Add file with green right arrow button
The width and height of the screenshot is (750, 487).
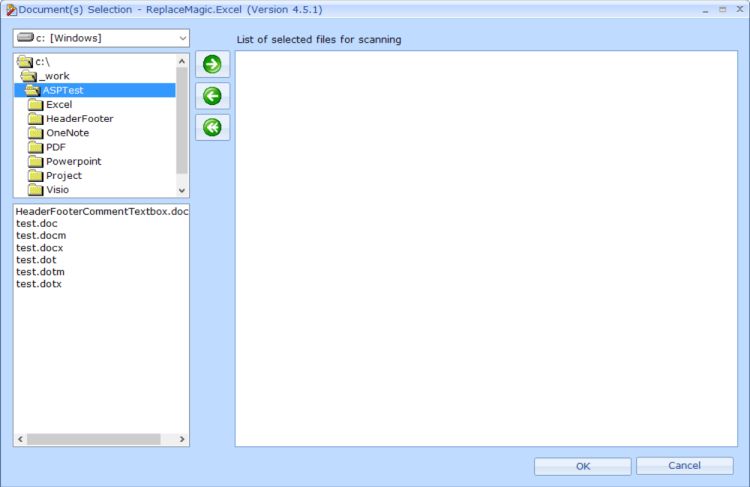[212, 64]
